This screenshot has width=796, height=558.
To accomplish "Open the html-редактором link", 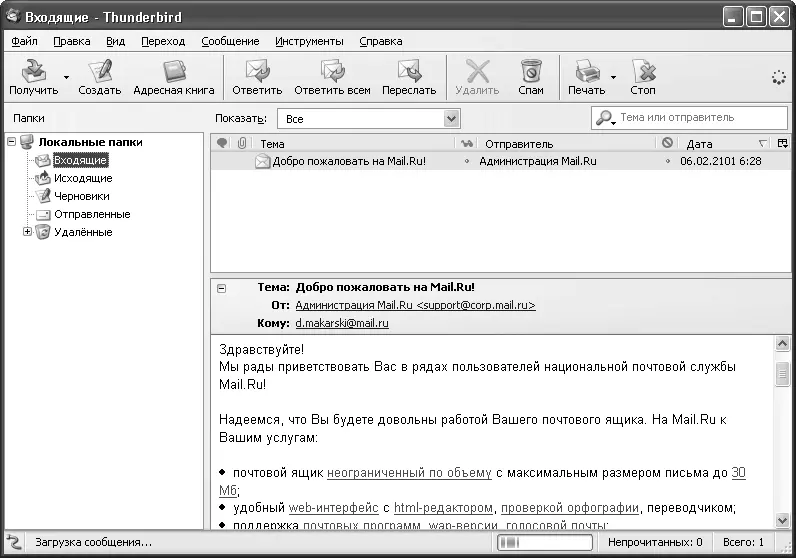I will coord(443,508).
